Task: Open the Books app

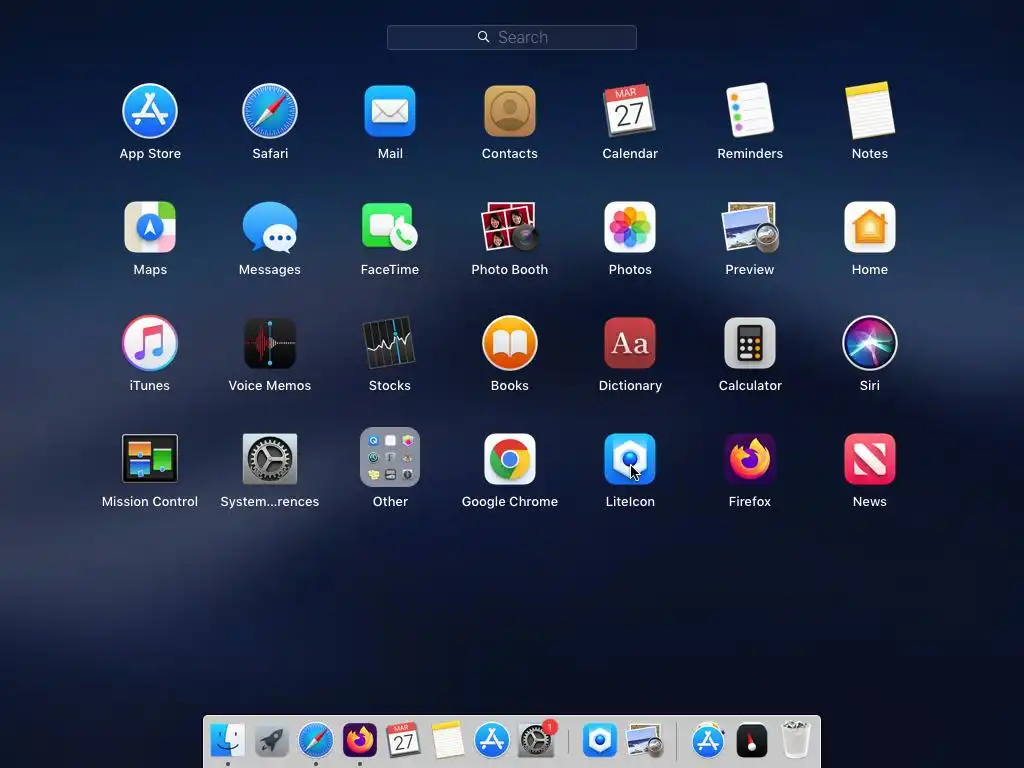Action: pos(509,343)
